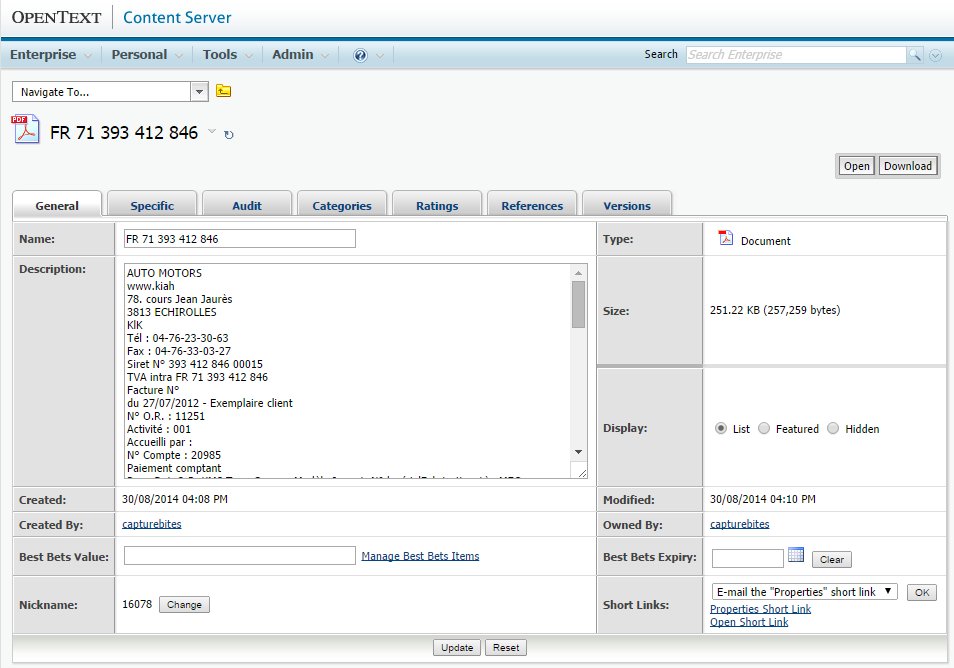Select the Hidden display option

point(833,428)
